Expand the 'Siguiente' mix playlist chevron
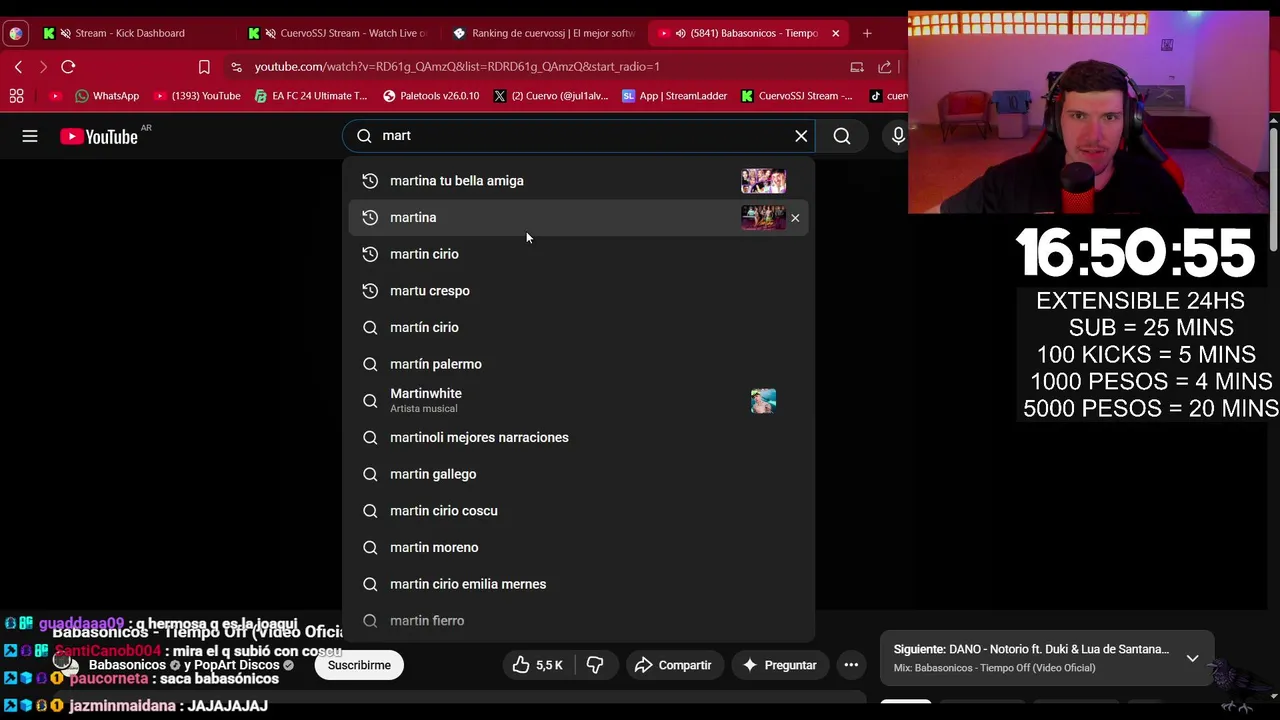 (1192, 658)
